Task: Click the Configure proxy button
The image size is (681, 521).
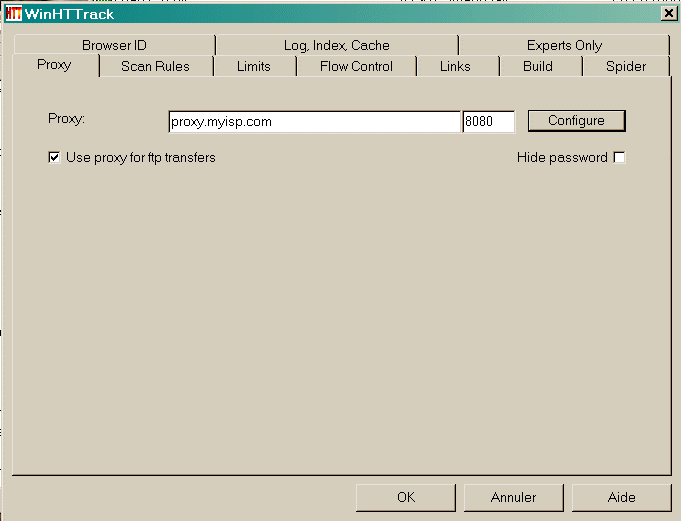Action: tap(576, 121)
